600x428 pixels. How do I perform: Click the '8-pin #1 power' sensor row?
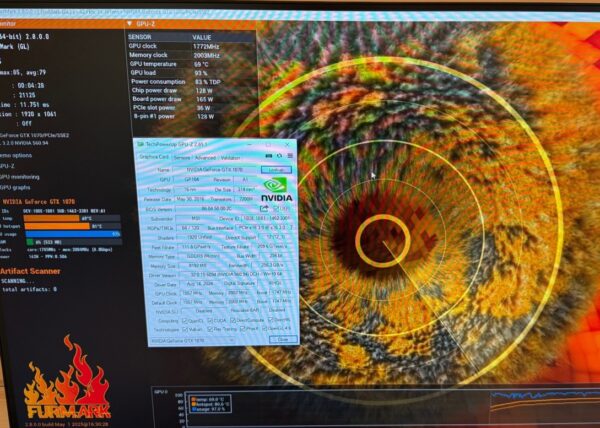[195, 116]
